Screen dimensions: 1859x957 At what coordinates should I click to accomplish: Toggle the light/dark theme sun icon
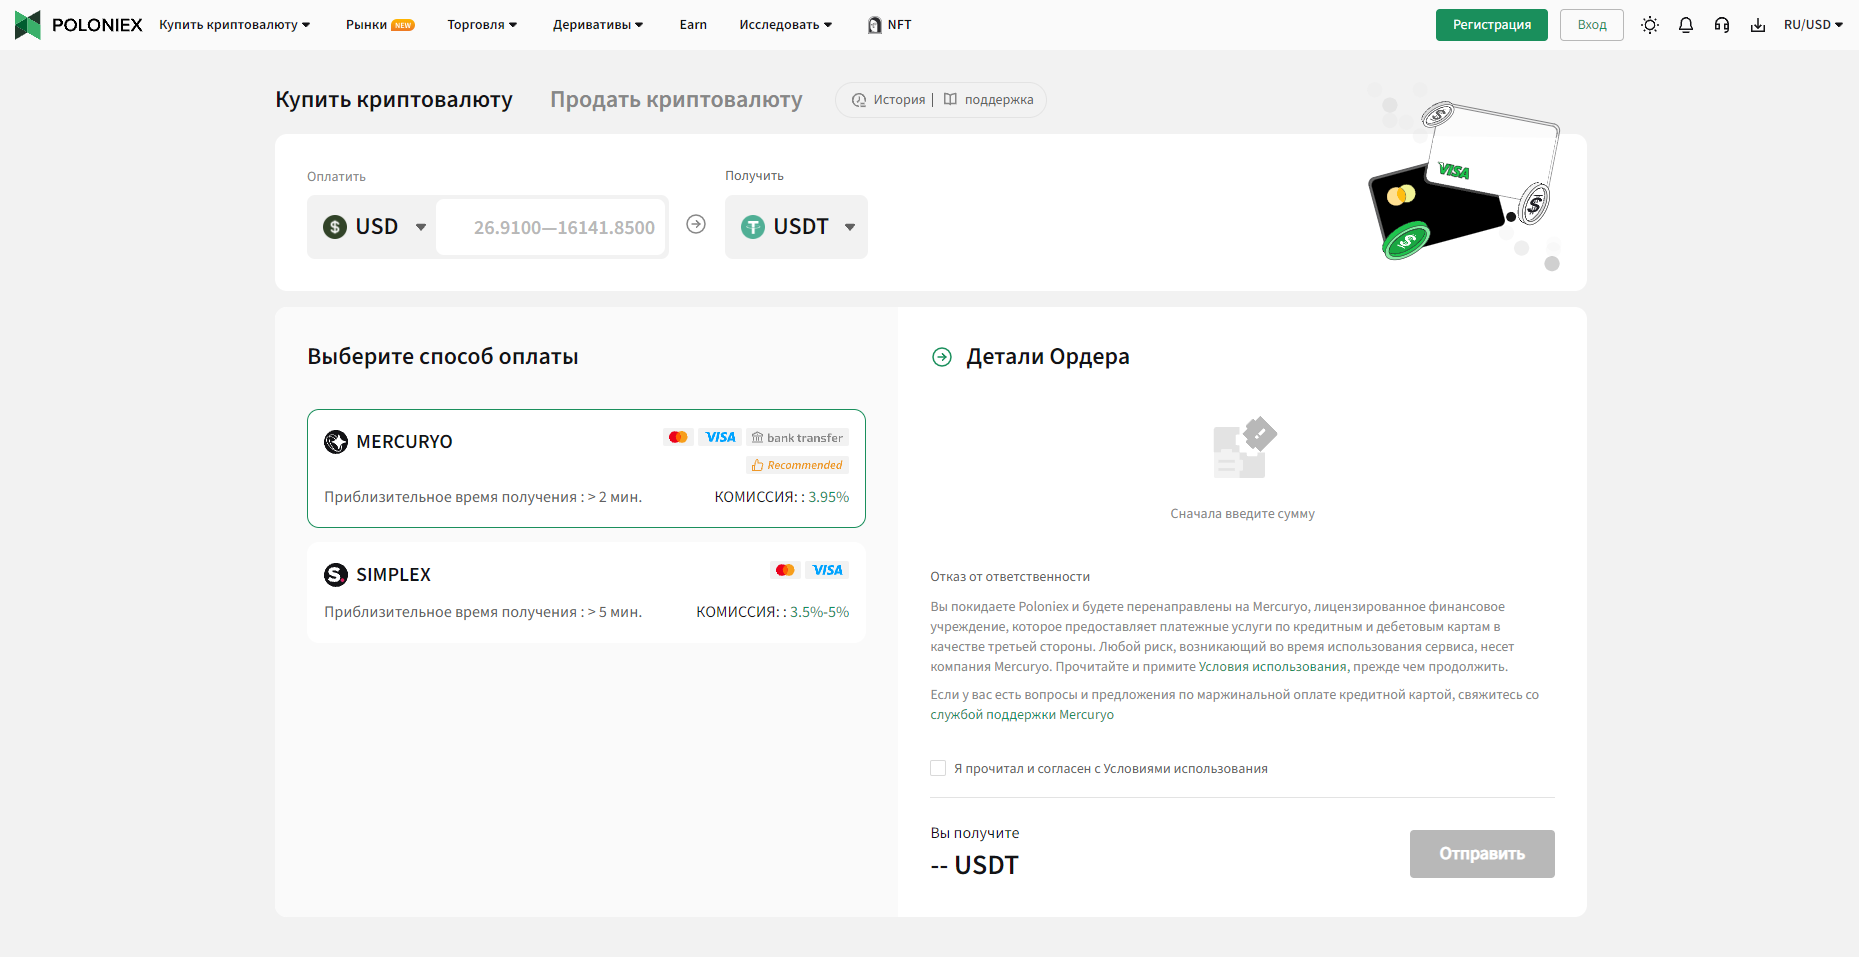[x=1650, y=25]
